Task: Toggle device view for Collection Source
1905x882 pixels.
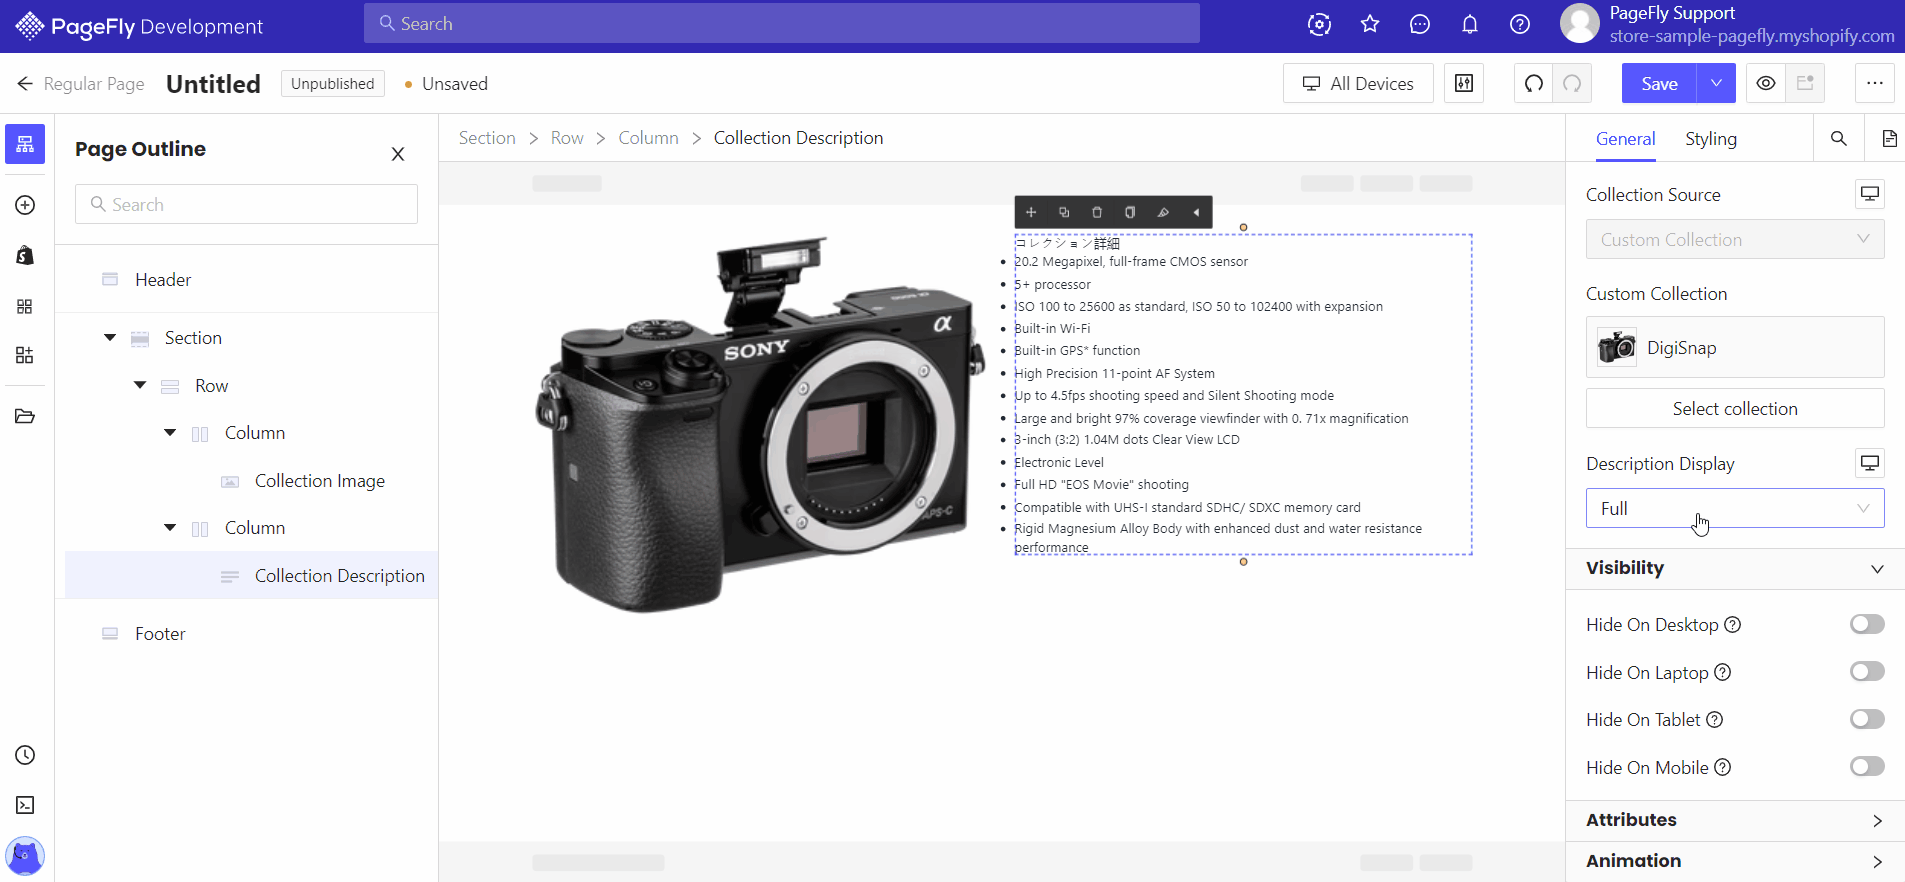Action: 1870,193
